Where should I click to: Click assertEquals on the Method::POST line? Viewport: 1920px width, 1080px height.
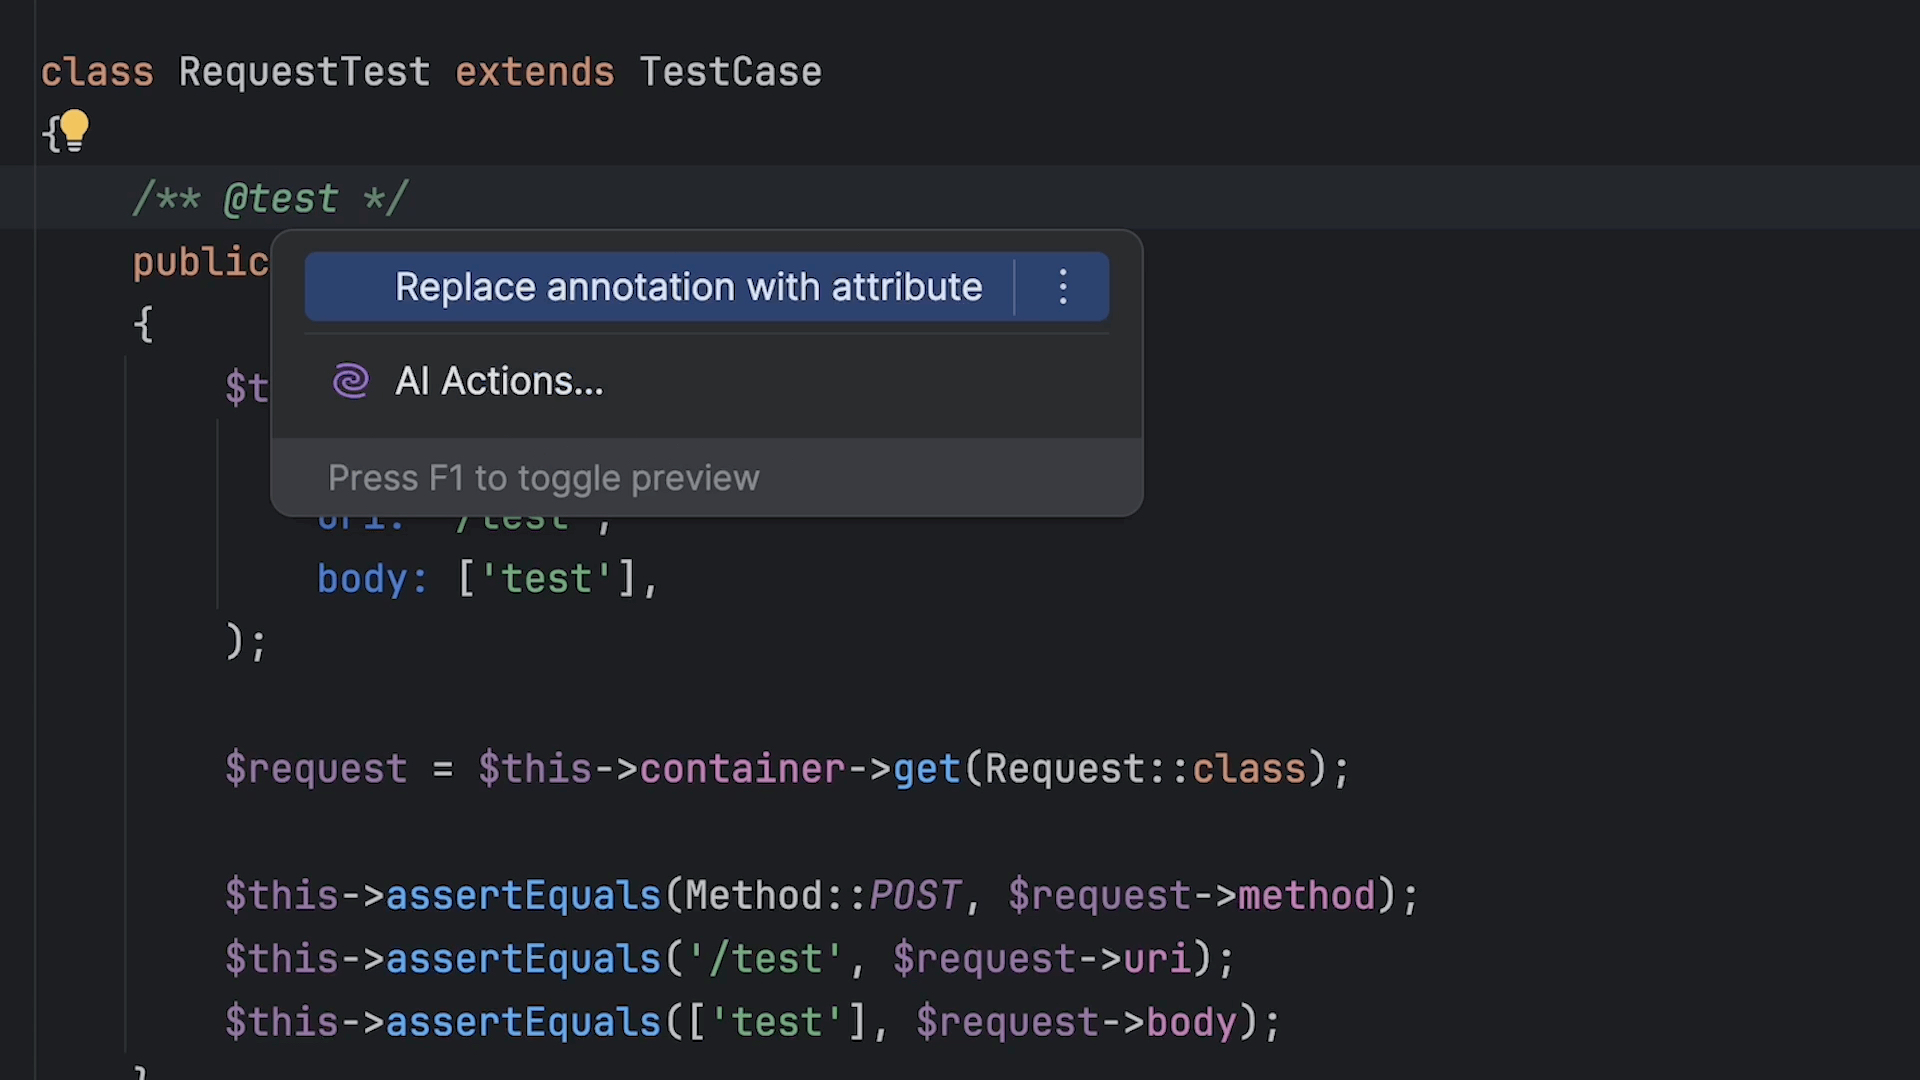(x=523, y=896)
